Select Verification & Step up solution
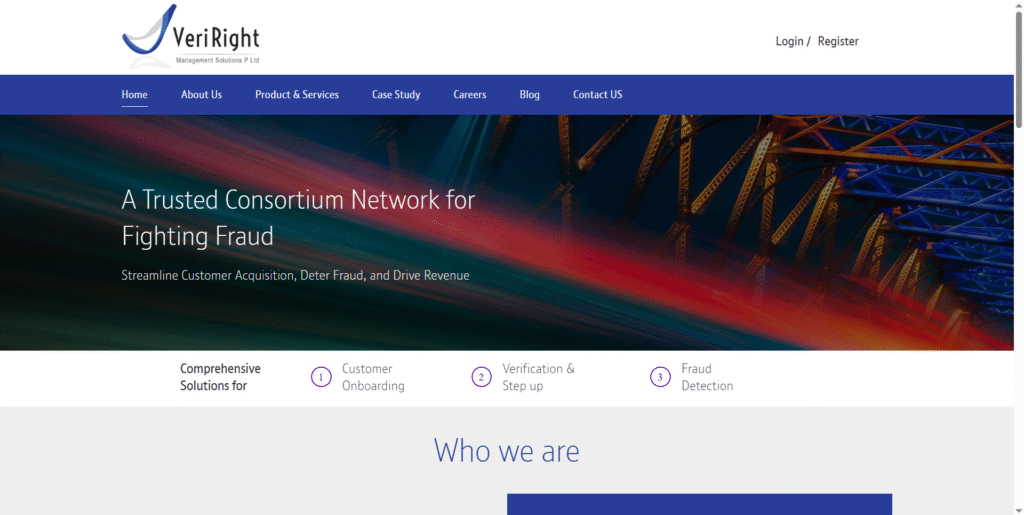Screen dimensions: 1024x515 click(x=538, y=377)
